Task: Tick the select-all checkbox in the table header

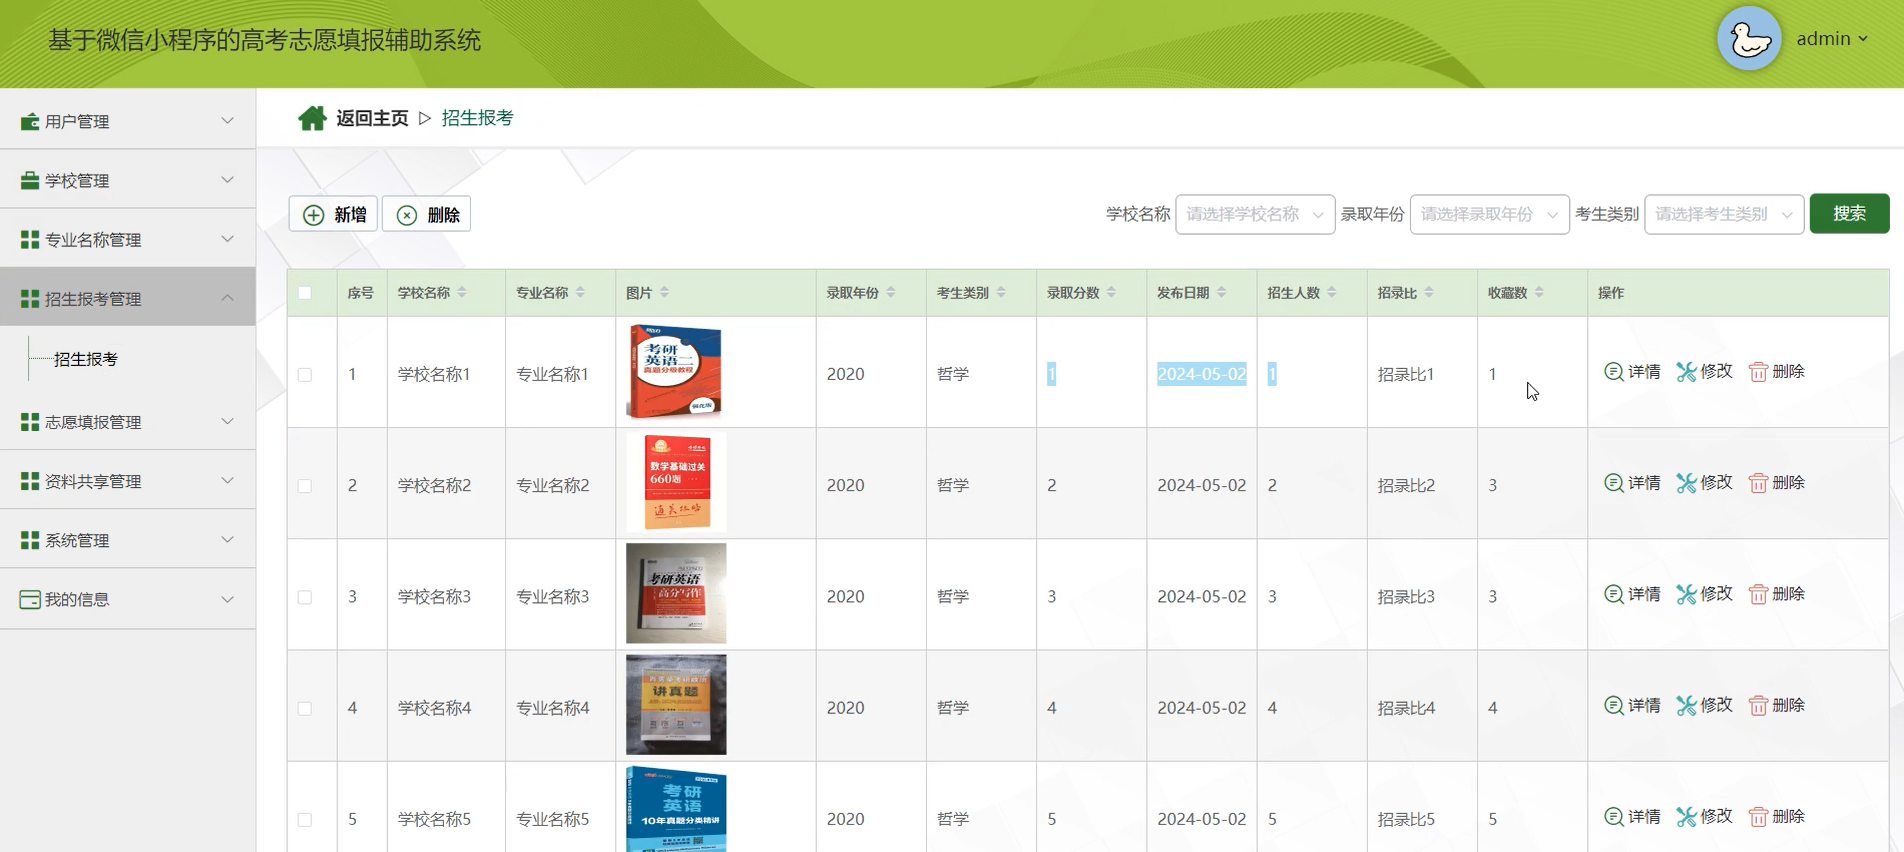Action: point(305,293)
